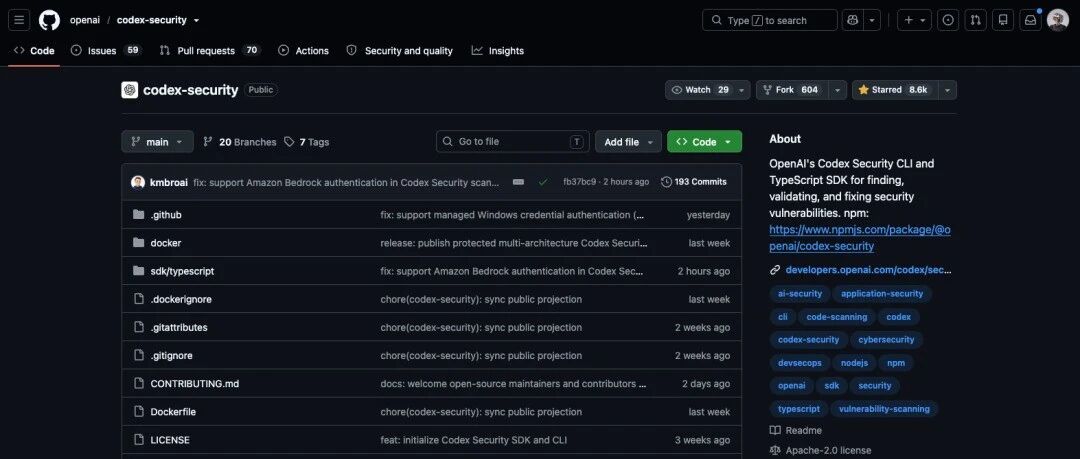Image resolution: width=1080 pixels, height=459 pixels.
Task: Select the vulnerability-scanning topic tag
Action: (x=884, y=409)
